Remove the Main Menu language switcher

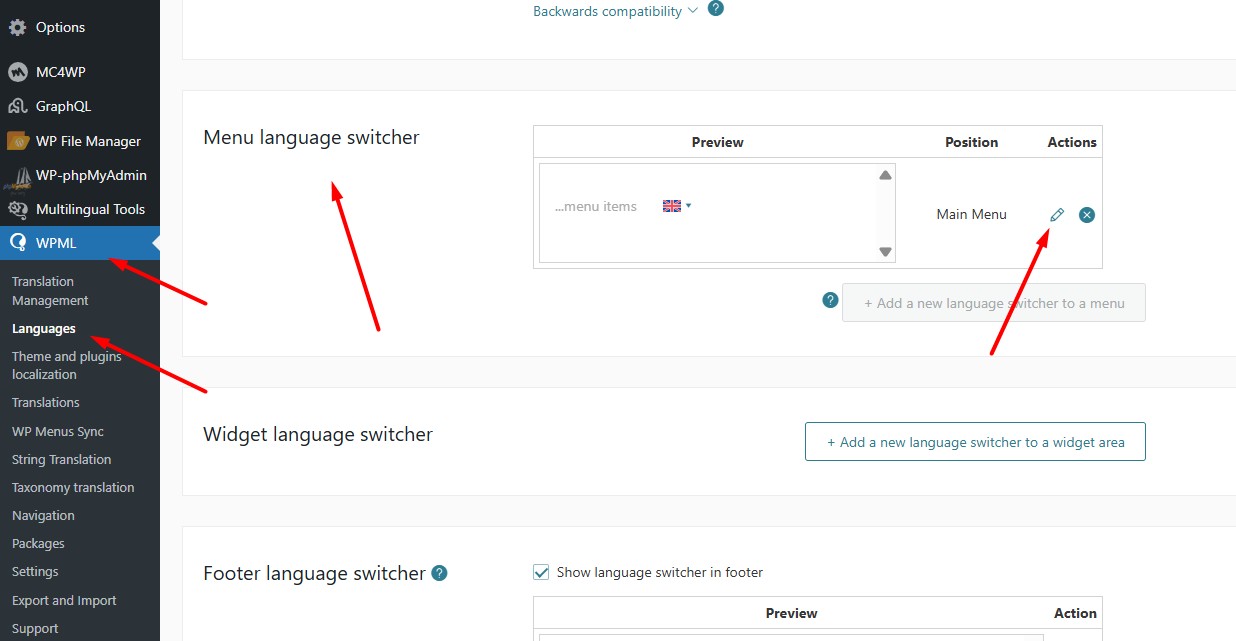pos(1087,215)
